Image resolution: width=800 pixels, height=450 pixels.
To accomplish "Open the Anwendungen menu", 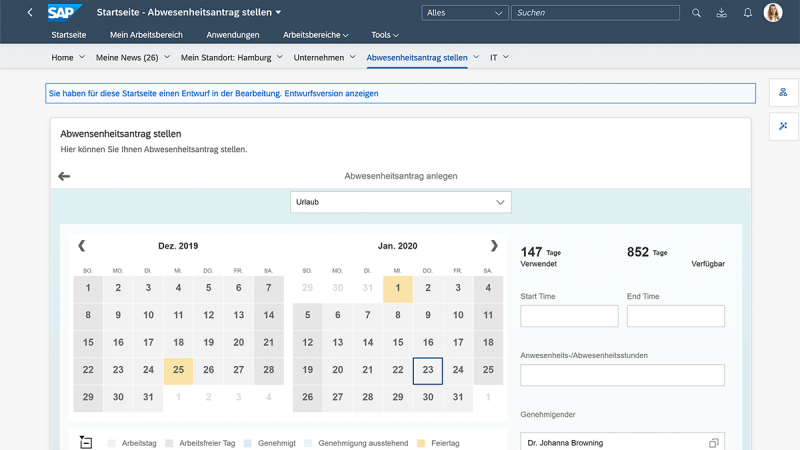I will click(x=233, y=35).
